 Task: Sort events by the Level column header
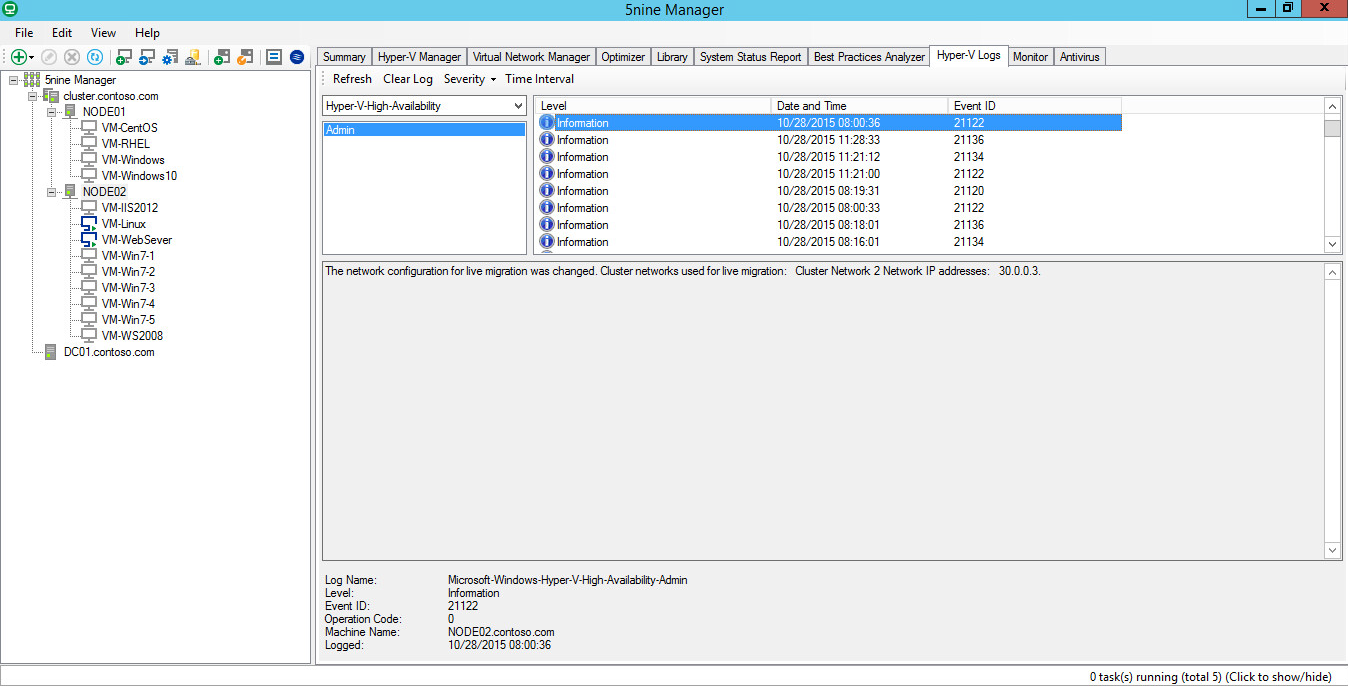[x=653, y=105]
